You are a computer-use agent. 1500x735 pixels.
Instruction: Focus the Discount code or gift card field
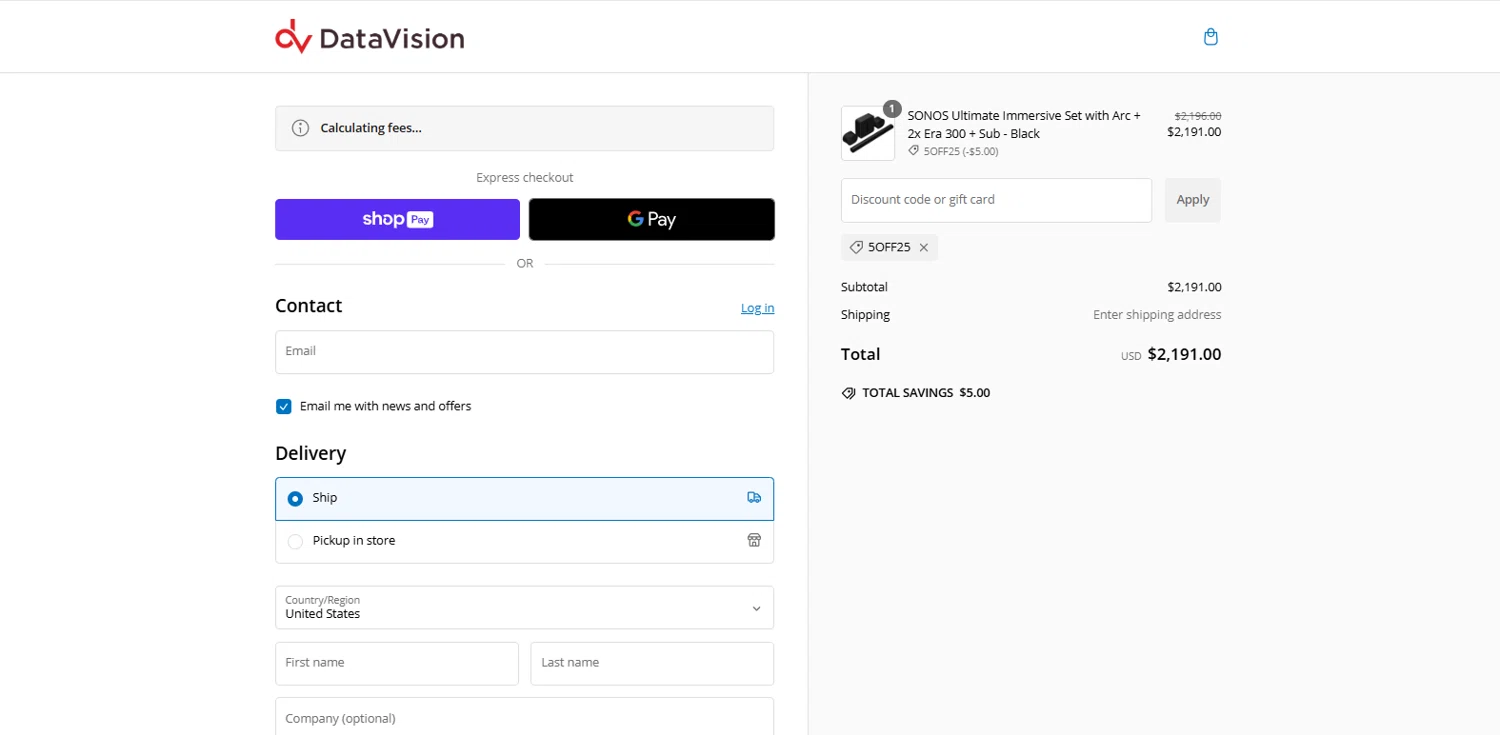pos(996,200)
